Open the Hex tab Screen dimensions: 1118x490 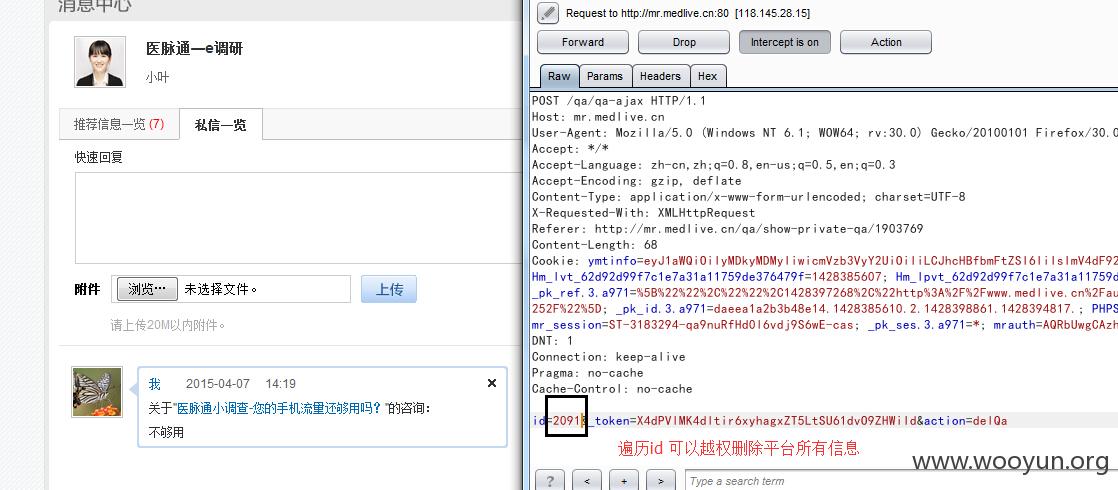tap(707, 76)
